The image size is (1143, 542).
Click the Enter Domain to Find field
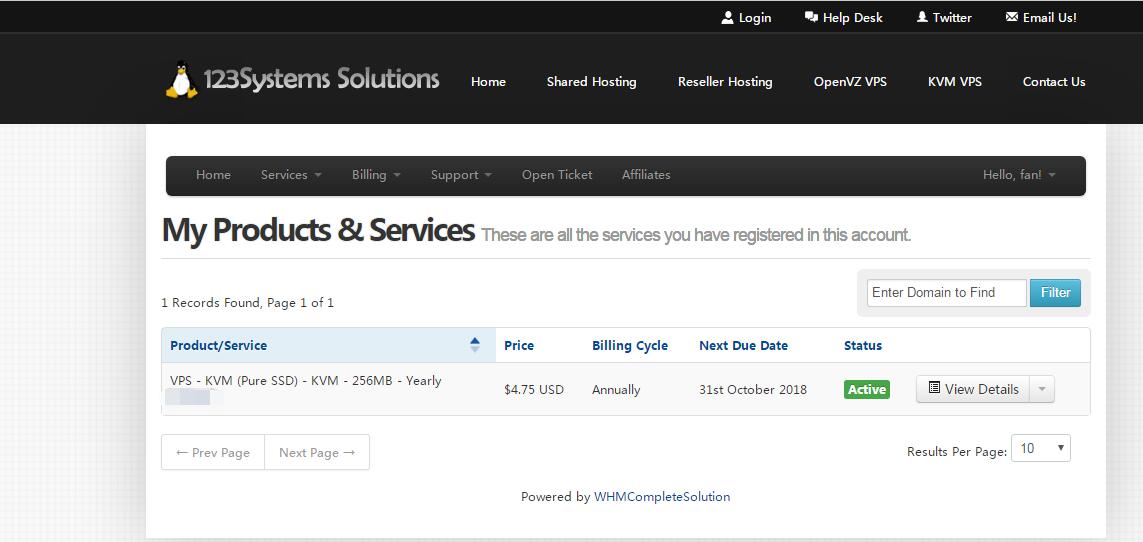[x=946, y=293]
